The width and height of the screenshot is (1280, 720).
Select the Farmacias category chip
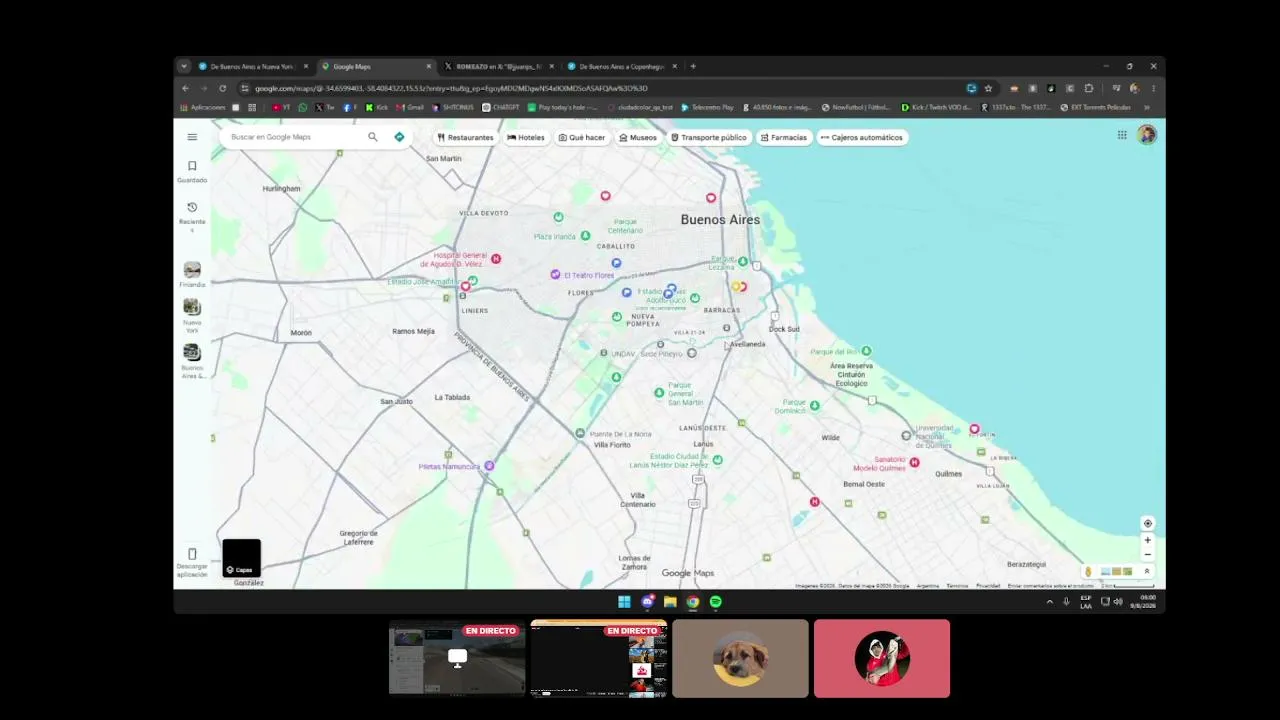(x=783, y=137)
